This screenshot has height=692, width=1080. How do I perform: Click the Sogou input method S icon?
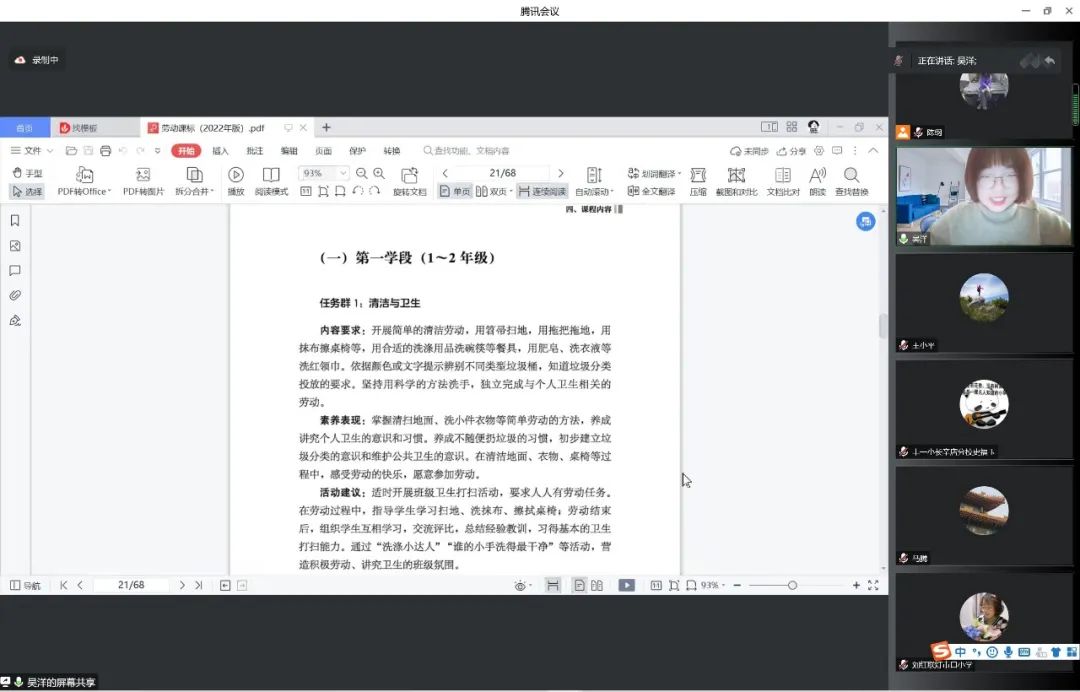tap(940, 650)
